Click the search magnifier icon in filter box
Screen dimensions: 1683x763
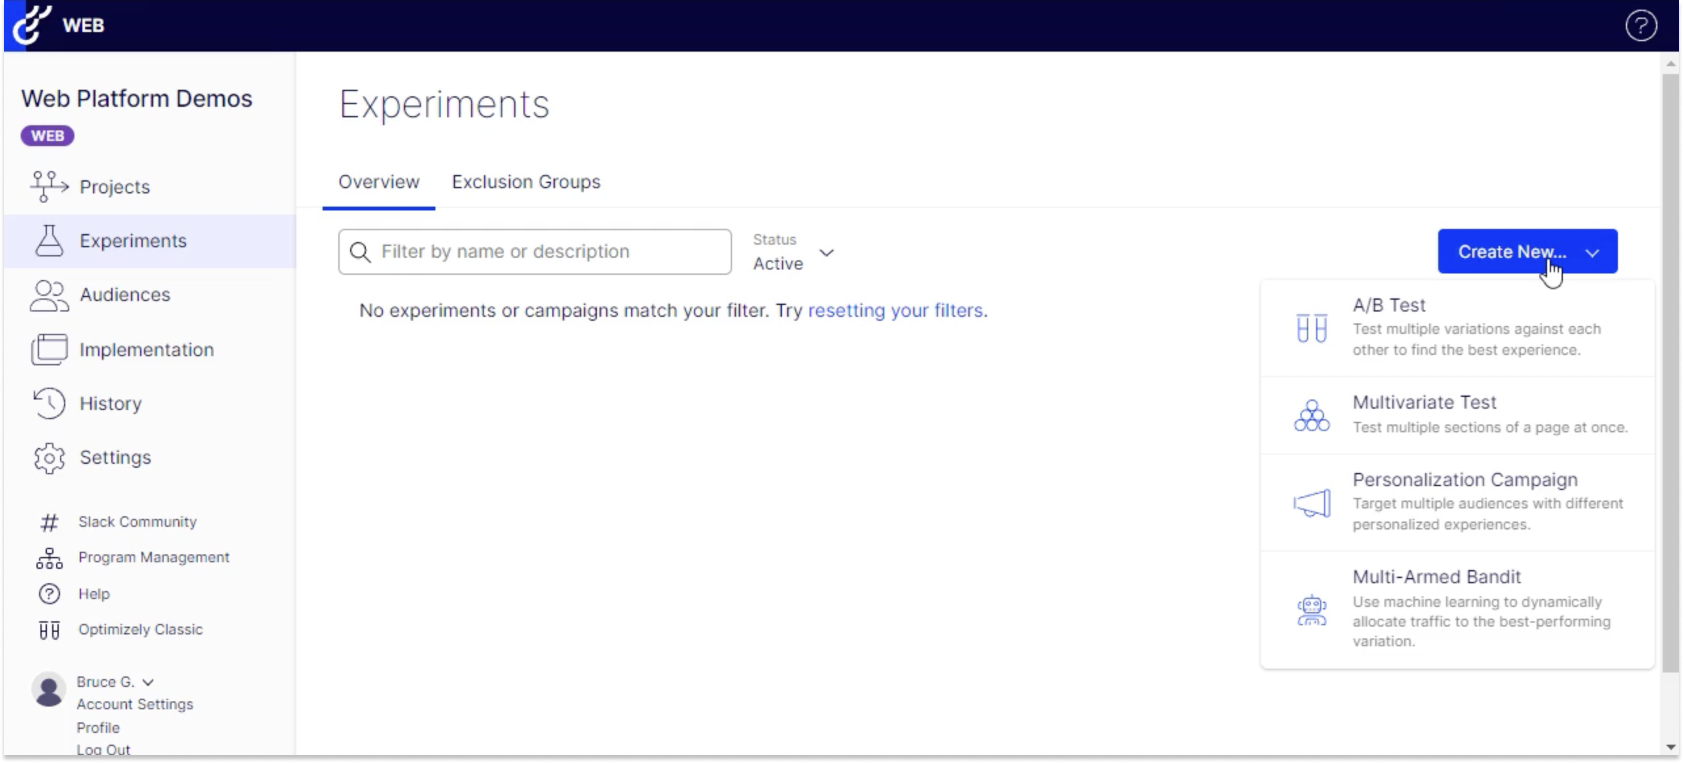[361, 252]
